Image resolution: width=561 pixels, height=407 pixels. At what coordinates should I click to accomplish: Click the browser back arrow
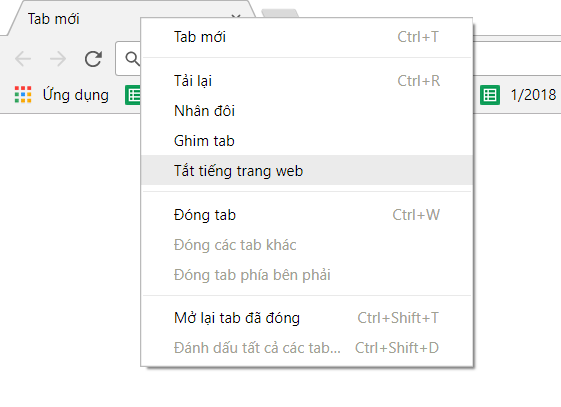coord(23,59)
